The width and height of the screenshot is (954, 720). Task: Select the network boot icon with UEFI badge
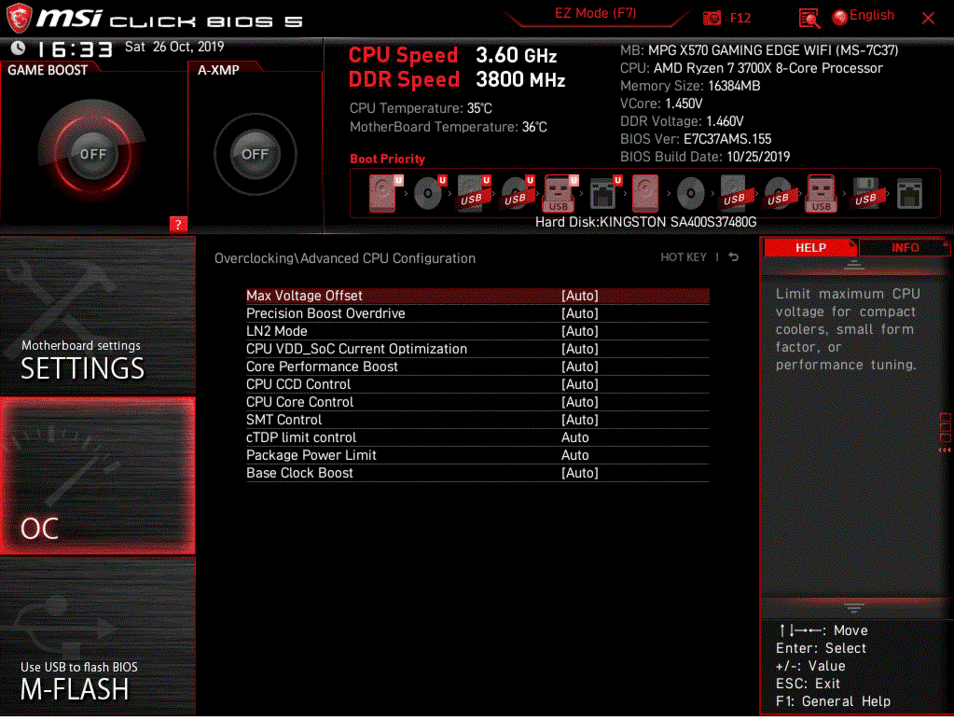[x=604, y=193]
